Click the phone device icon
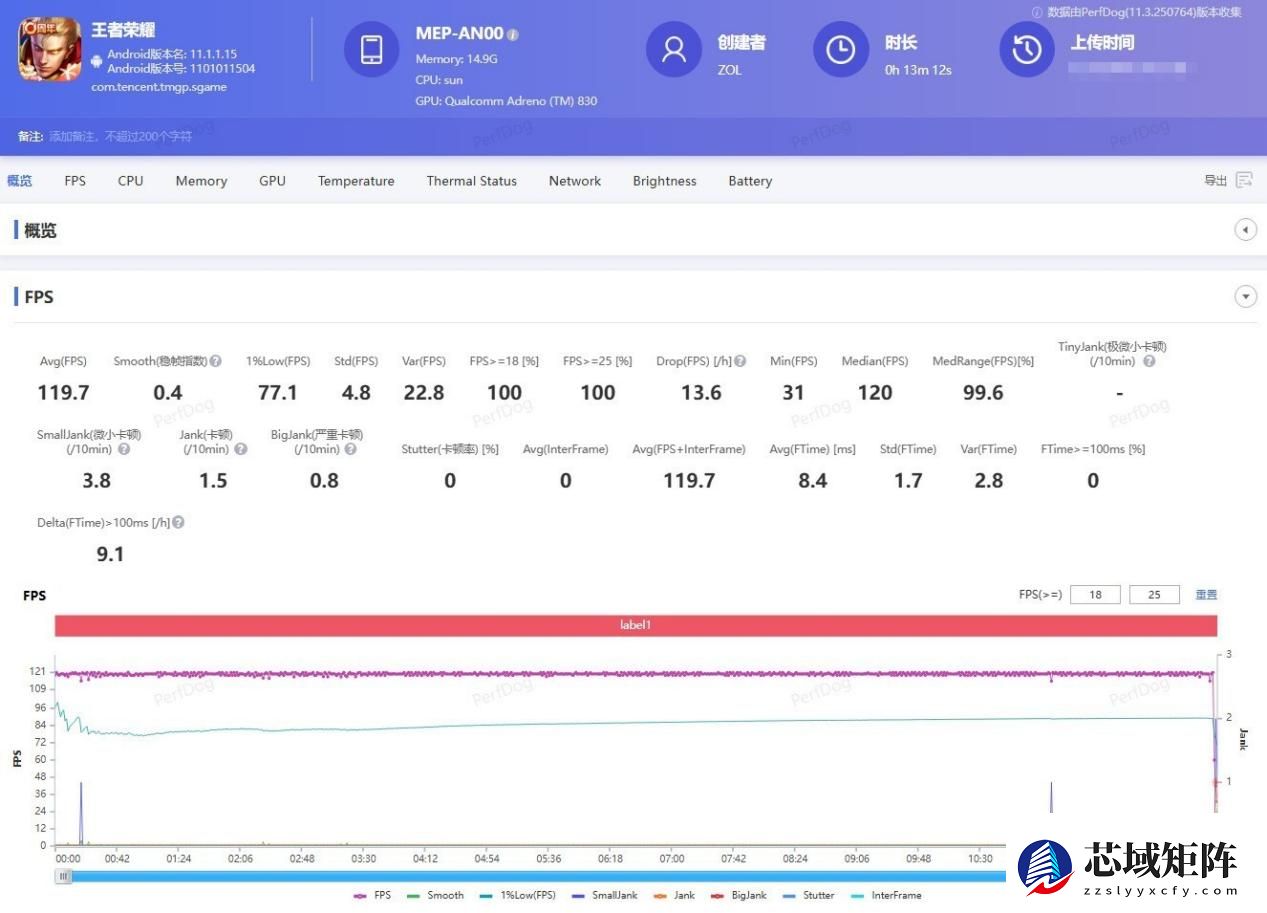The height and width of the screenshot is (913, 1267). coord(371,49)
